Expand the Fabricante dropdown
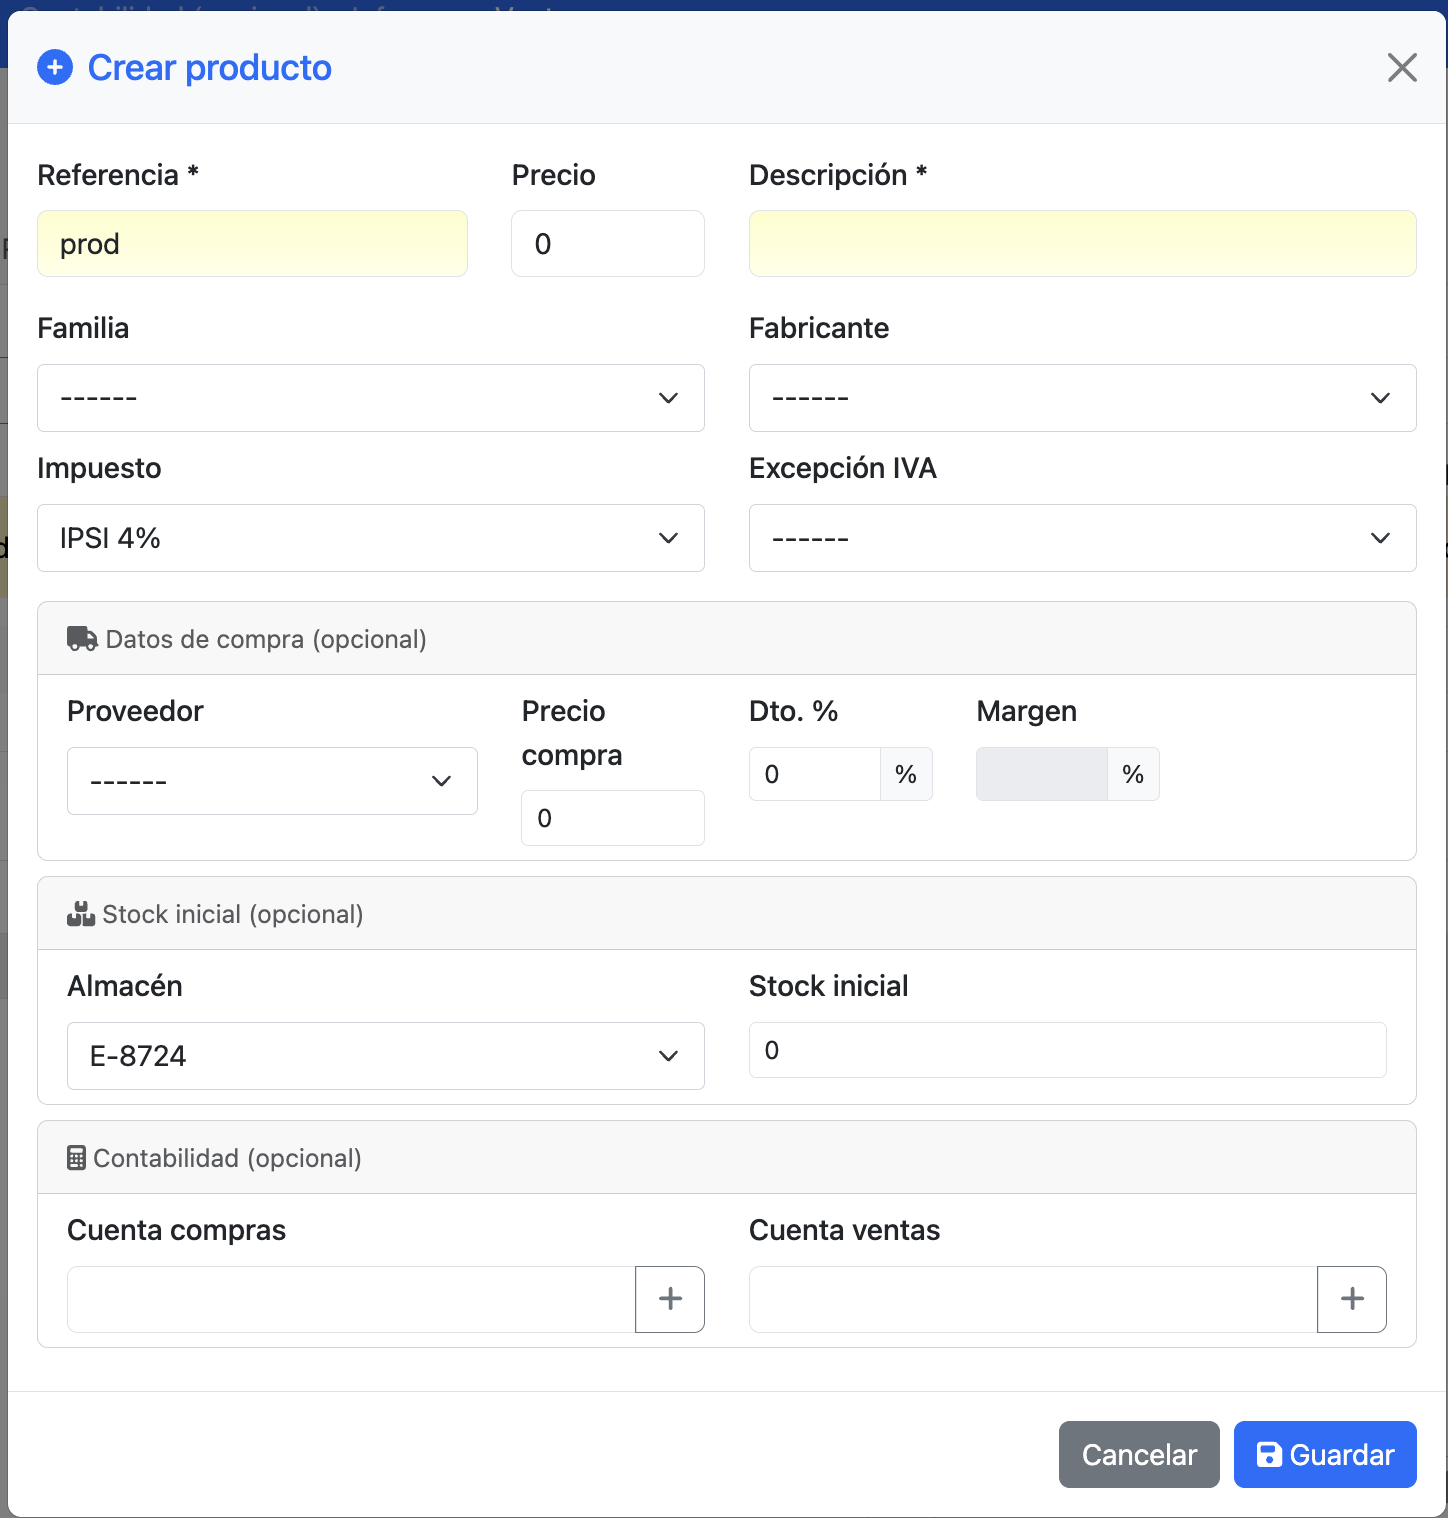Image resolution: width=1448 pixels, height=1518 pixels. tap(1082, 398)
